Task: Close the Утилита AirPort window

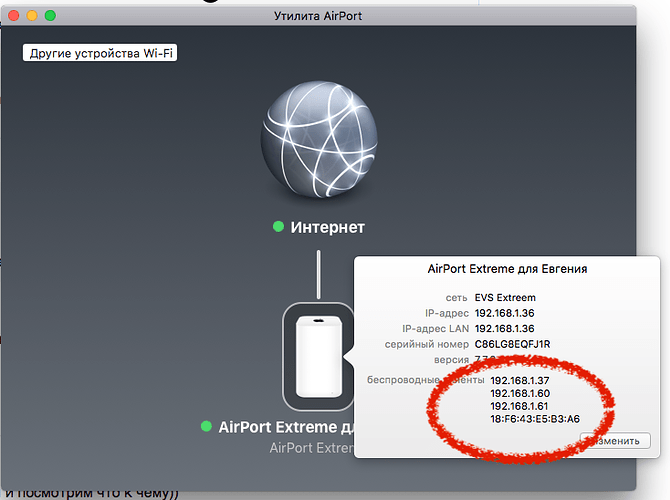Action: coord(14,16)
